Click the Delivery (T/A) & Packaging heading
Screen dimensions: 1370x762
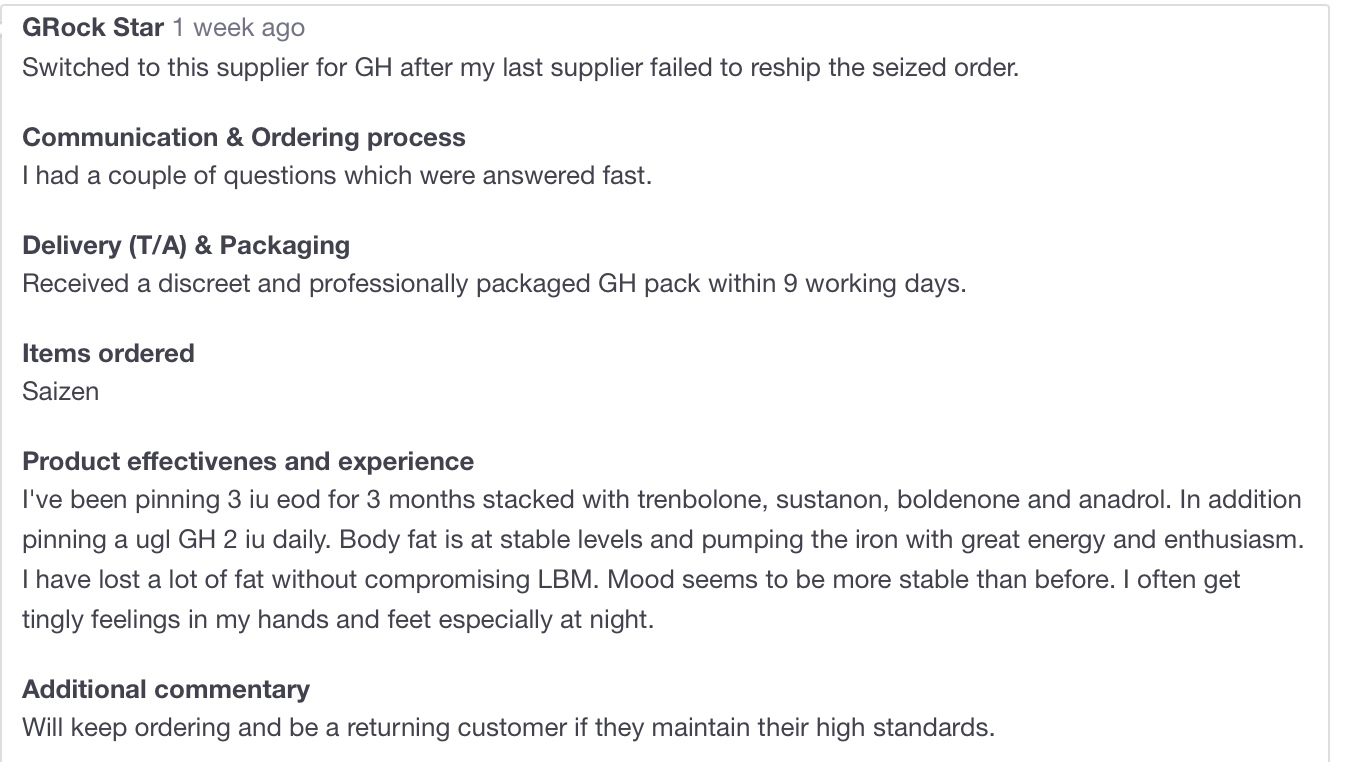point(186,245)
